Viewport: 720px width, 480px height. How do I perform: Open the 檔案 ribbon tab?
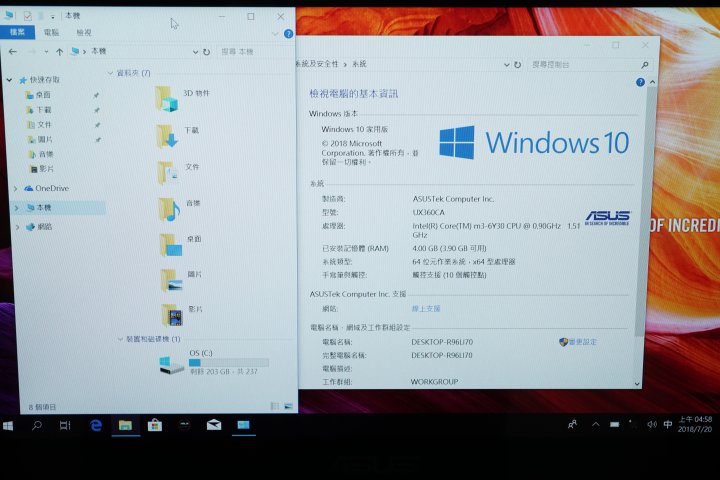click(17, 32)
